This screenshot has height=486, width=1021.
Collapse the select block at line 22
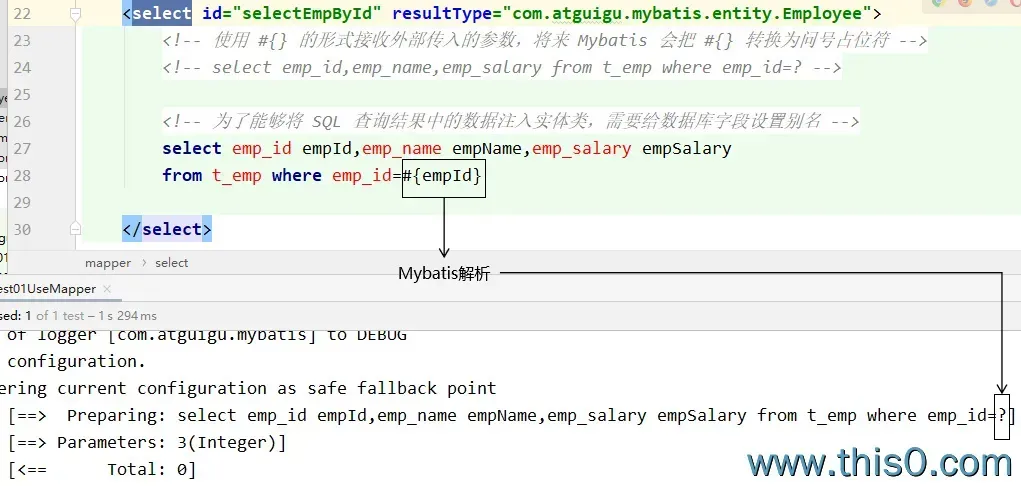[76, 14]
